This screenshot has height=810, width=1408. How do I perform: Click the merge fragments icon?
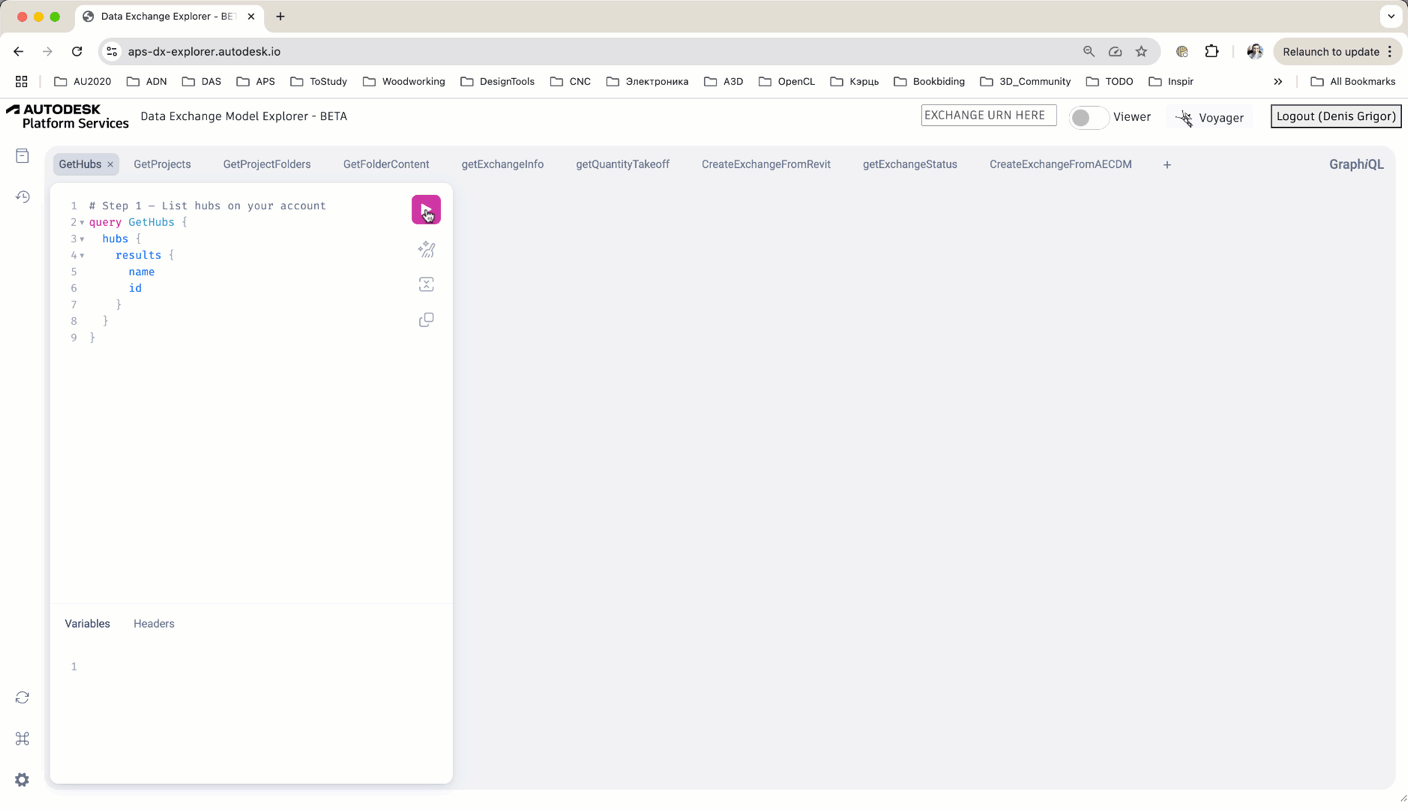click(x=426, y=285)
